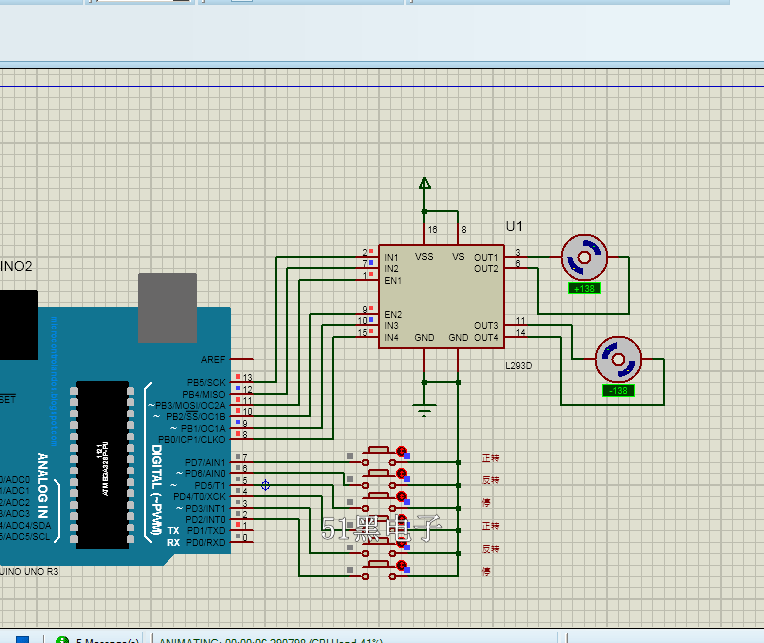Click the PB4/MISO pin label
764x643 pixels.
click(204, 394)
